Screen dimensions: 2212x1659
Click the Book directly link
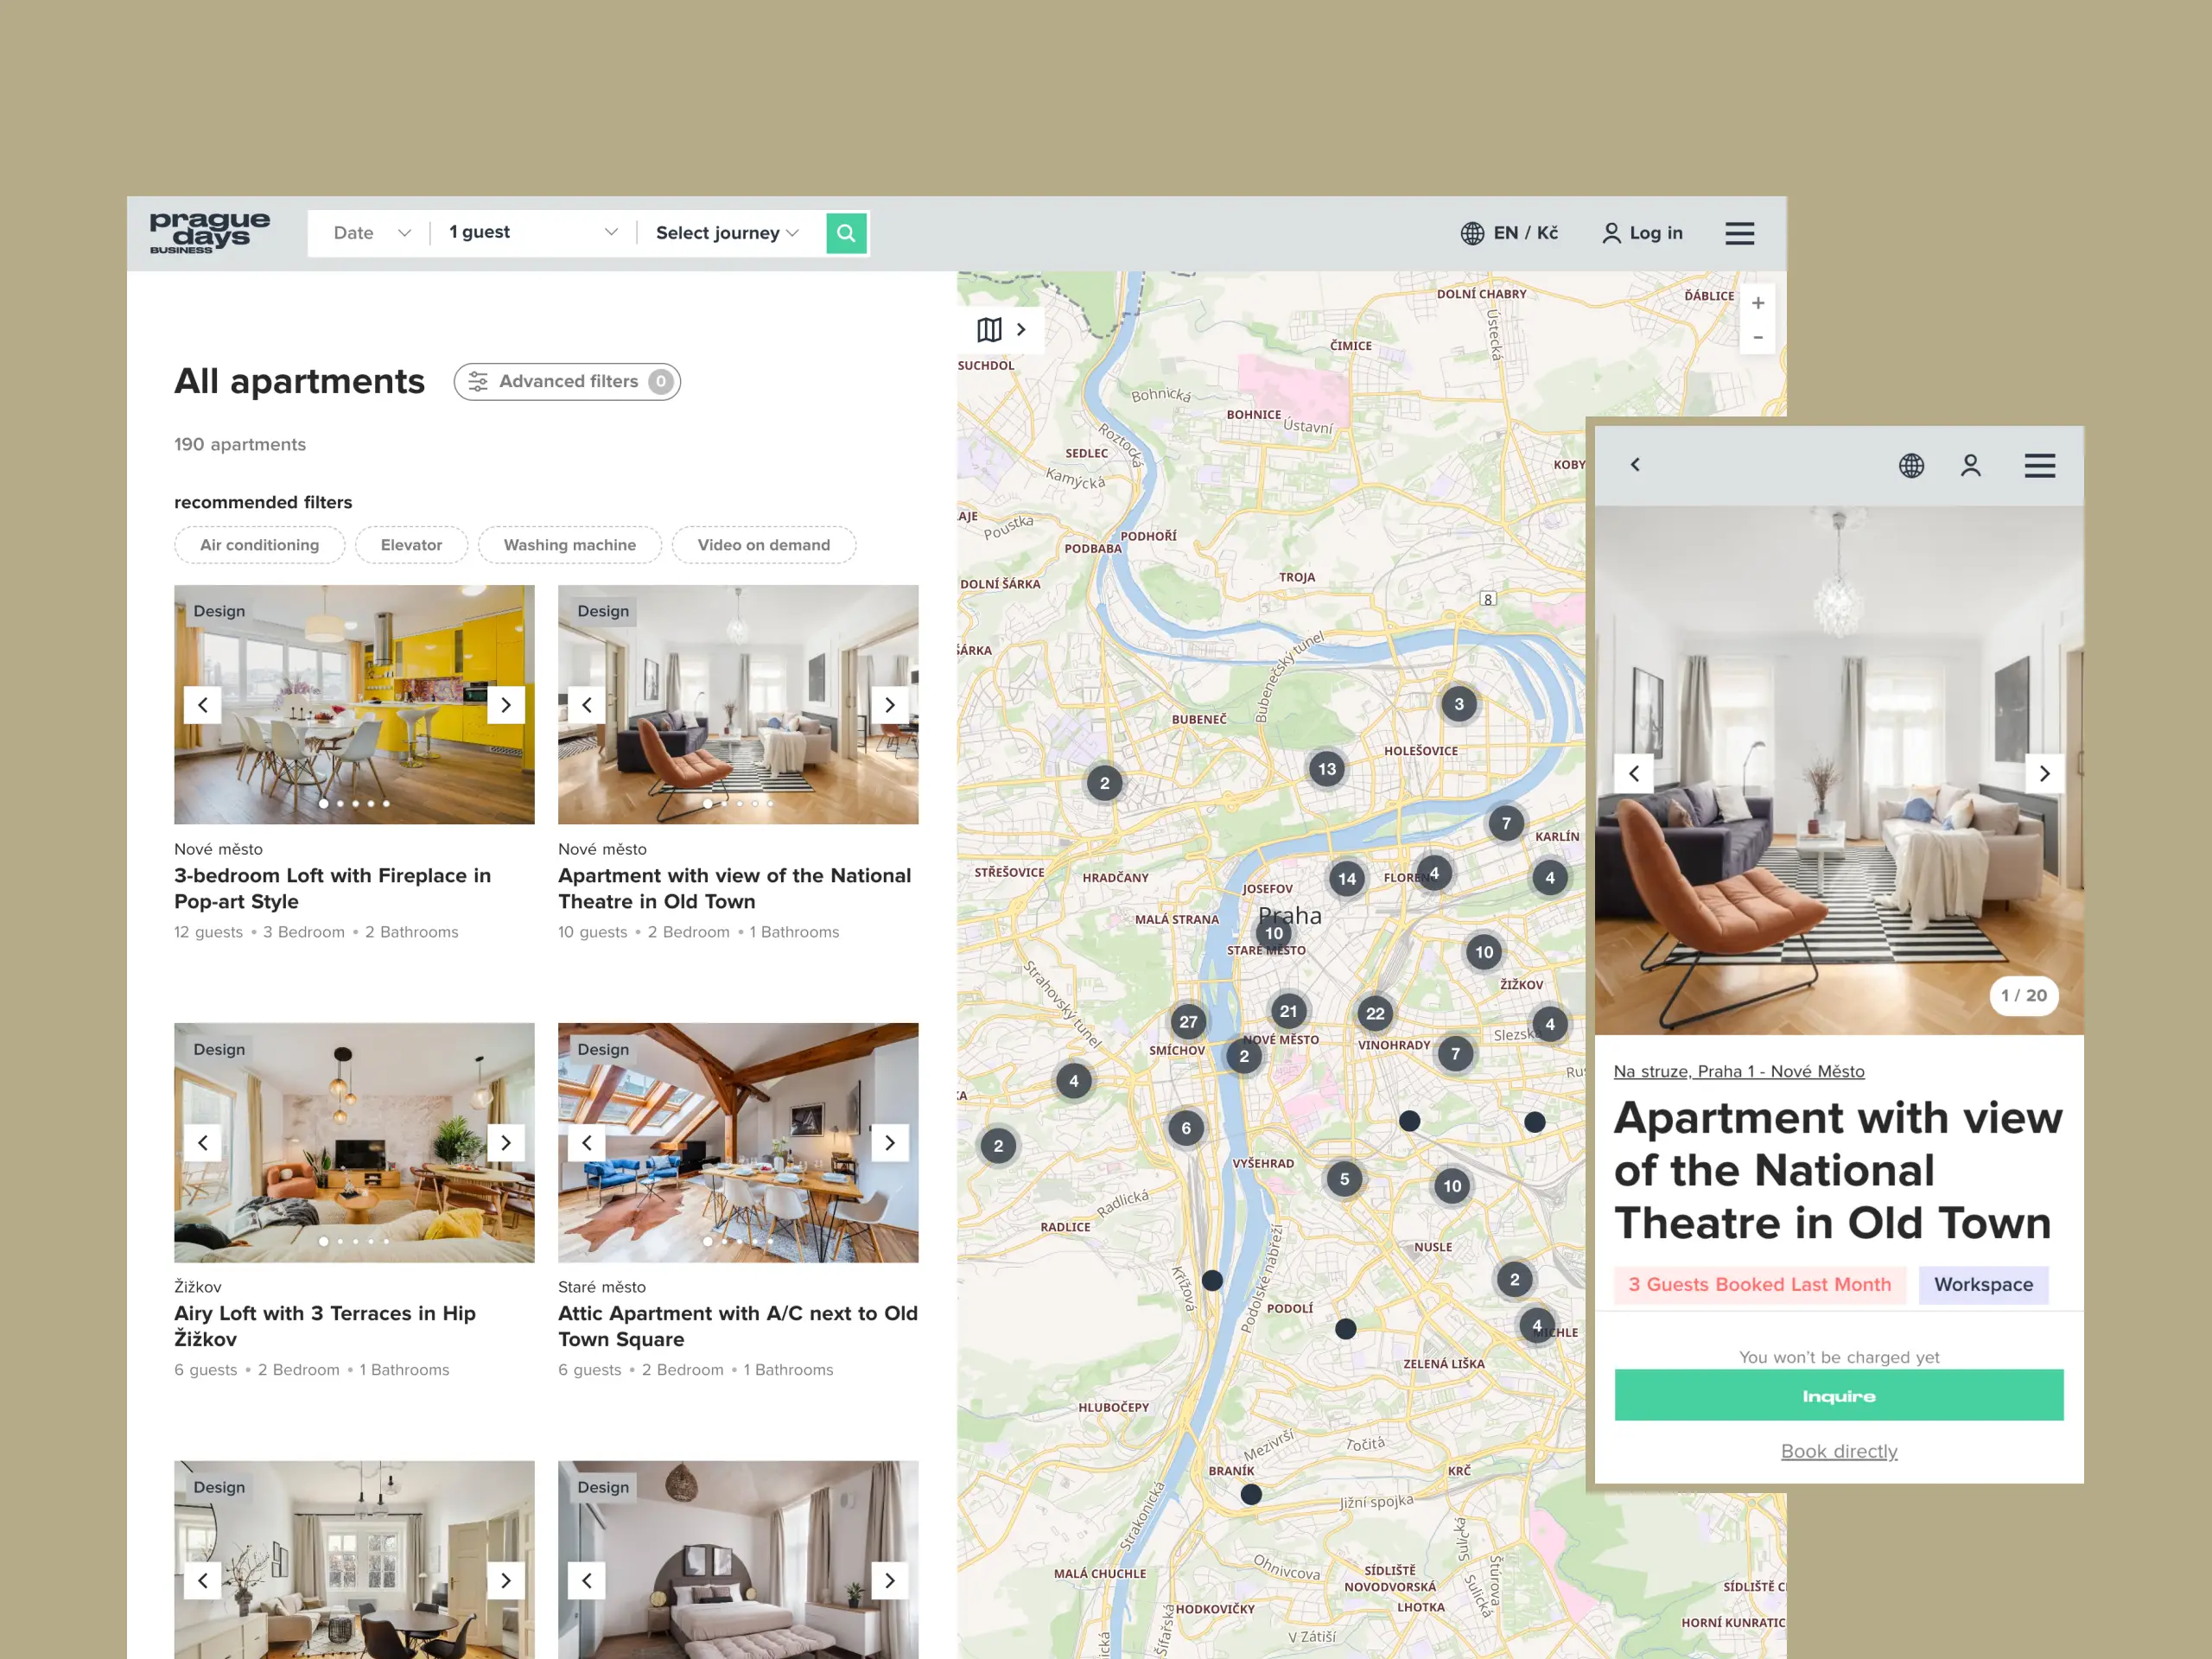pos(1838,1451)
